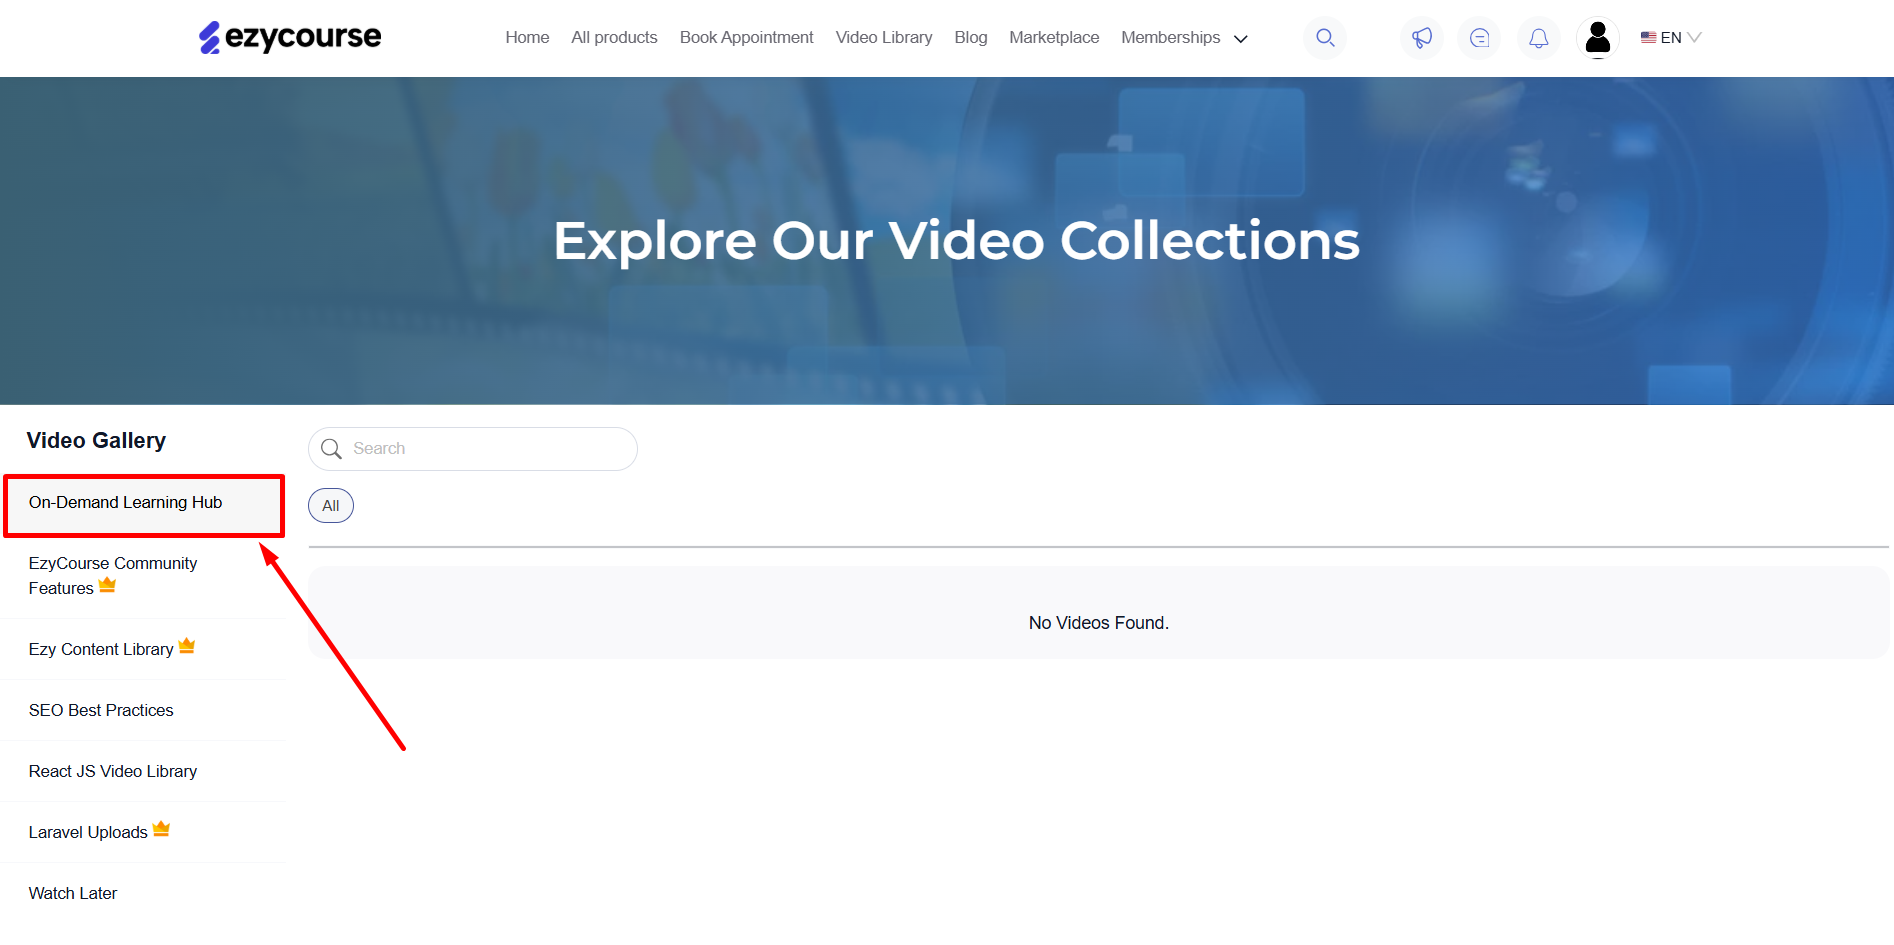Click the video Search input field

(x=473, y=449)
